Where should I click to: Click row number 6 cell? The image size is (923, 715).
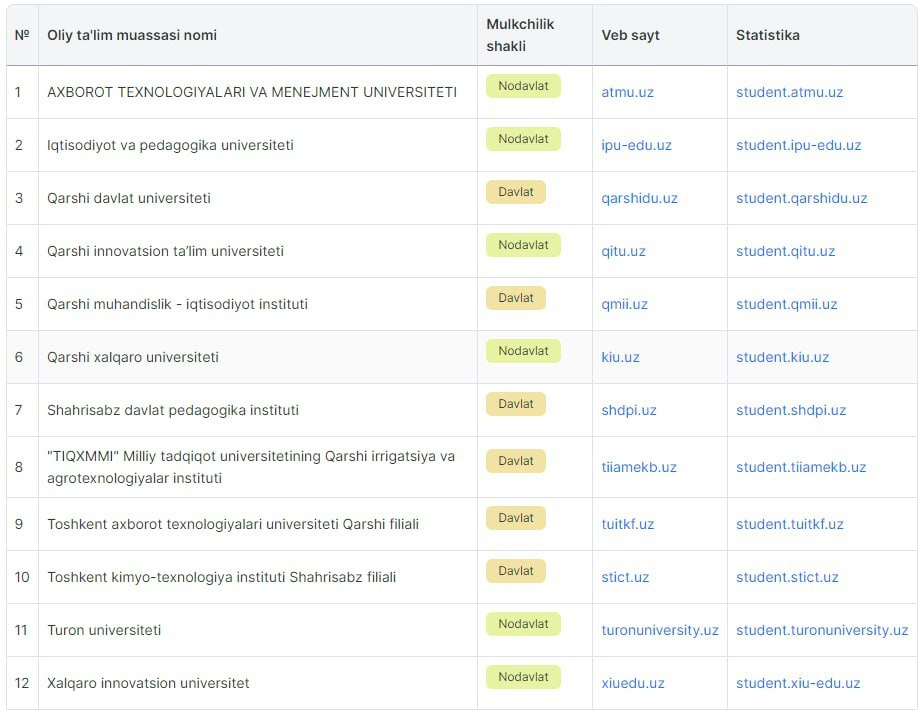point(22,357)
